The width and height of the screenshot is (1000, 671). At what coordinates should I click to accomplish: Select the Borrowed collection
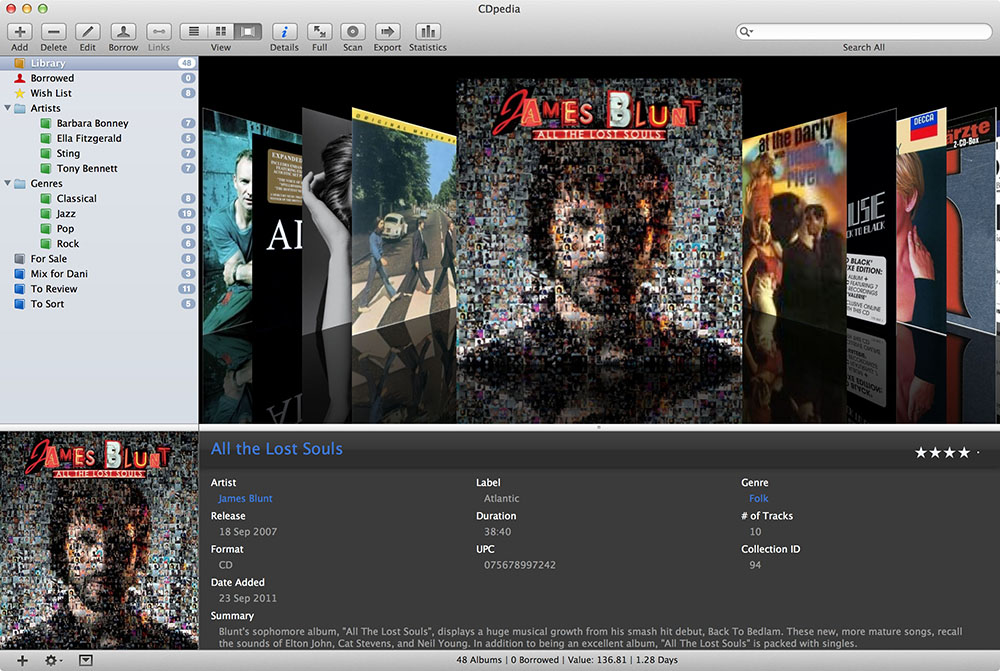tap(99, 78)
